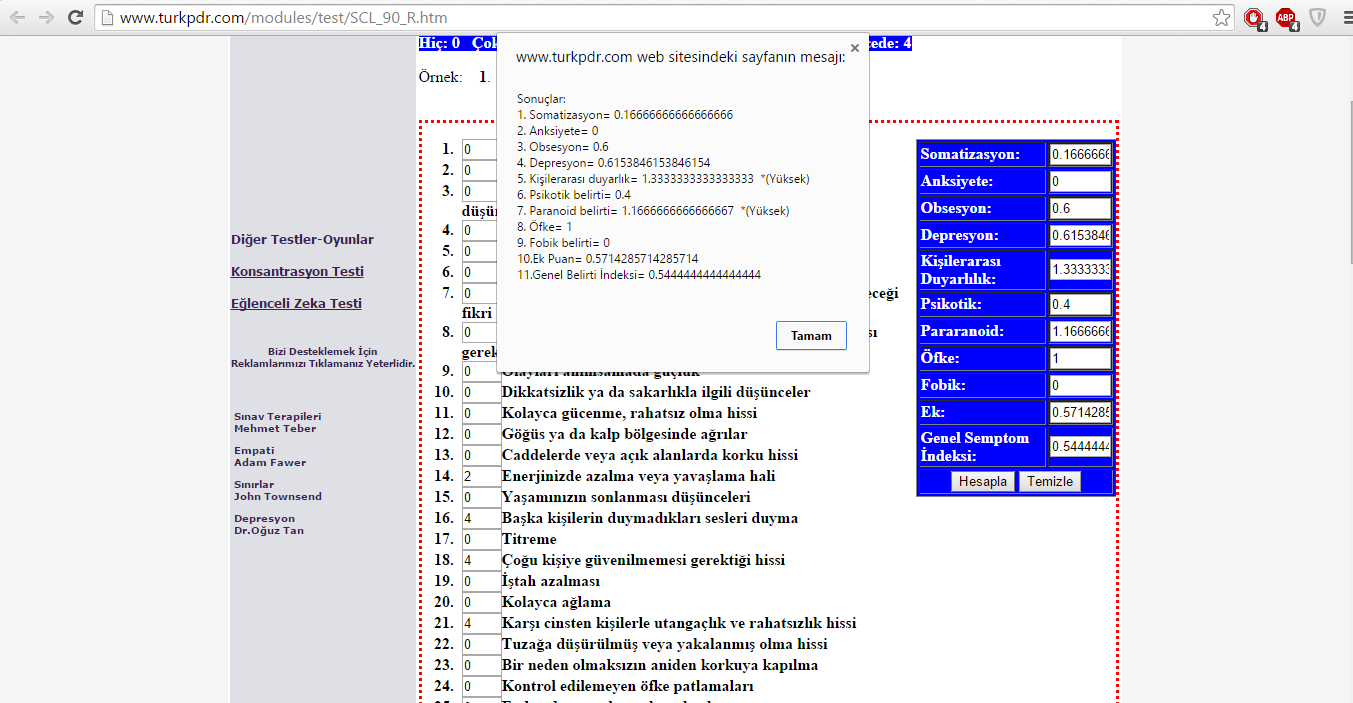Viewport: 1353px width, 703px height.
Task: Open the Eğlenceli Zeka Testi link
Action: 296,304
